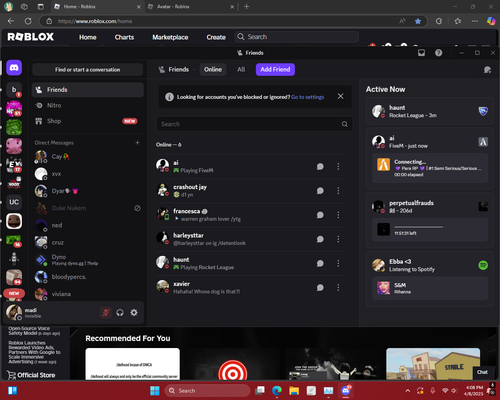500x400 pixels.
Task: Open Roblox Home menu item
Action: pos(88,37)
